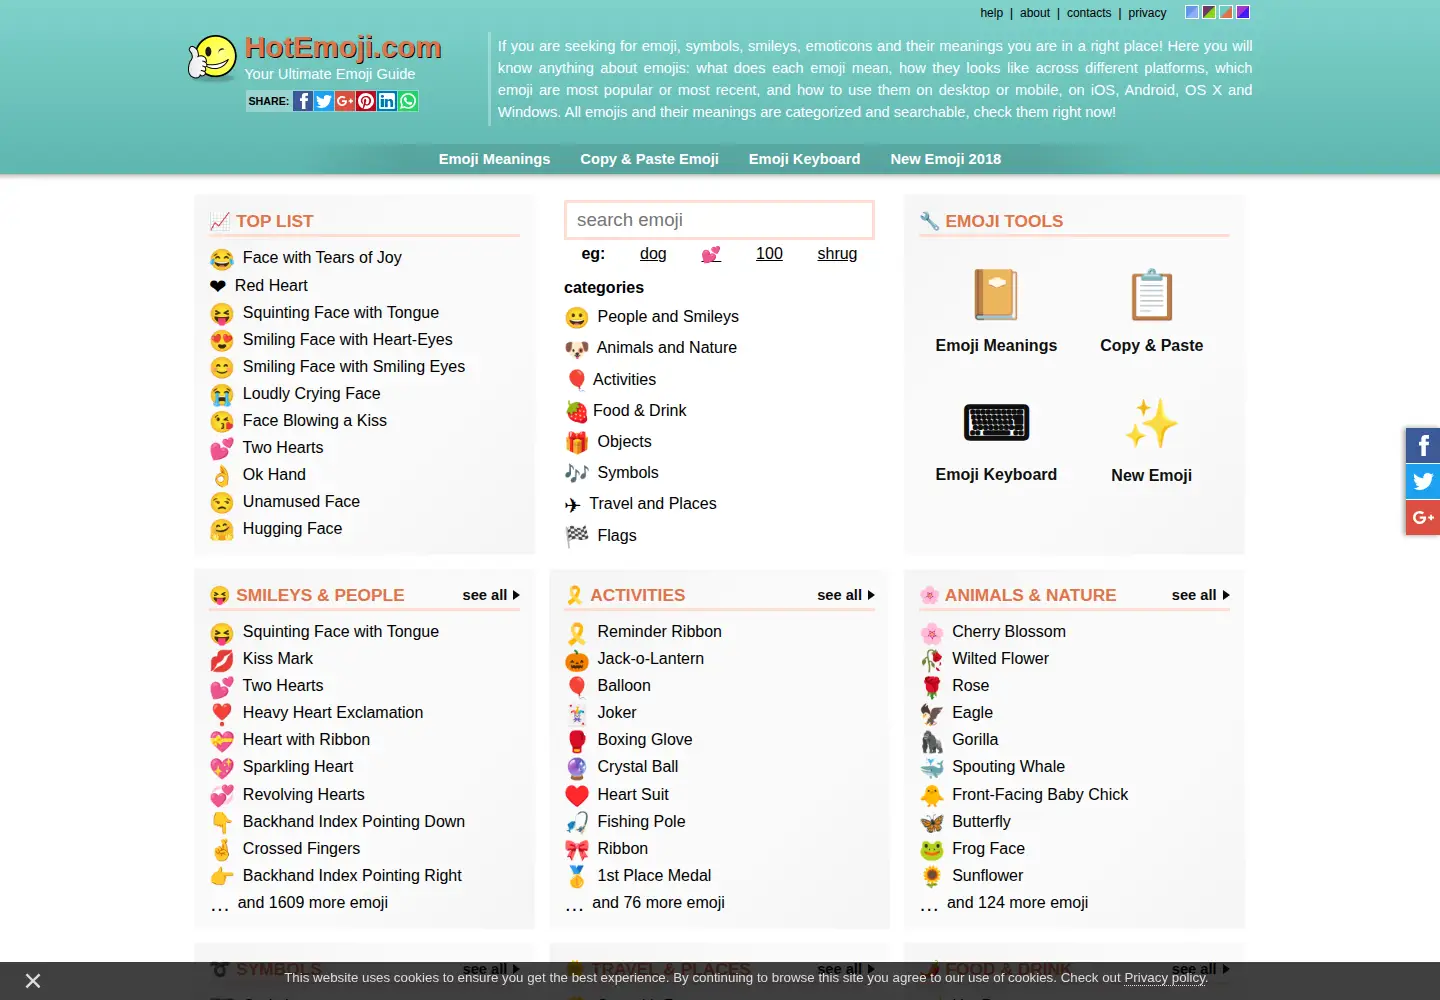This screenshot has width=1440, height=1000.
Task: Open Copy & Paste Emoji in navigation bar
Action: coord(649,159)
